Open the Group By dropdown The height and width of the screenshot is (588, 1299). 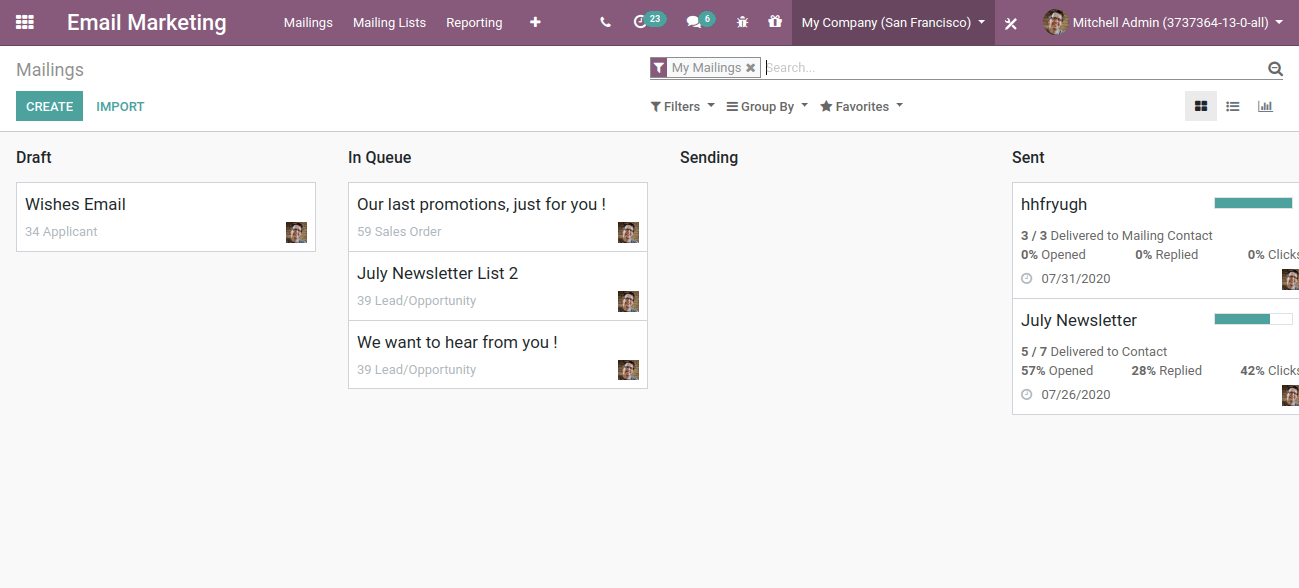(767, 106)
